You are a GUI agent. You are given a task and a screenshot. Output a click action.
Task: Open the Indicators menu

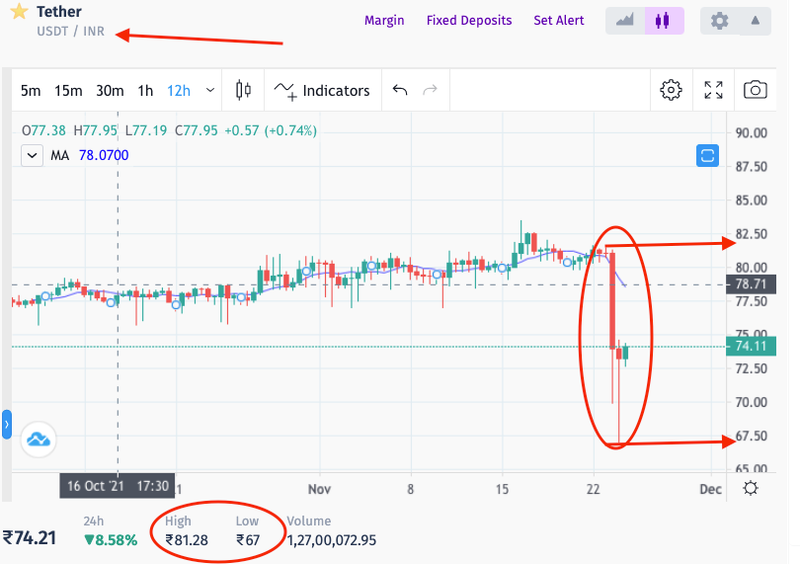[x=322, y=91]
